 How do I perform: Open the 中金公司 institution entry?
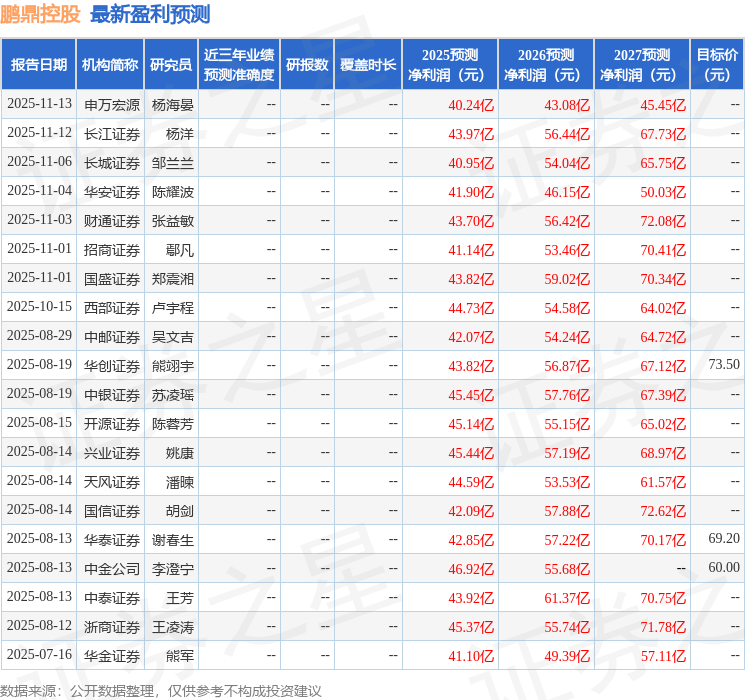click(x=112, y=569)
